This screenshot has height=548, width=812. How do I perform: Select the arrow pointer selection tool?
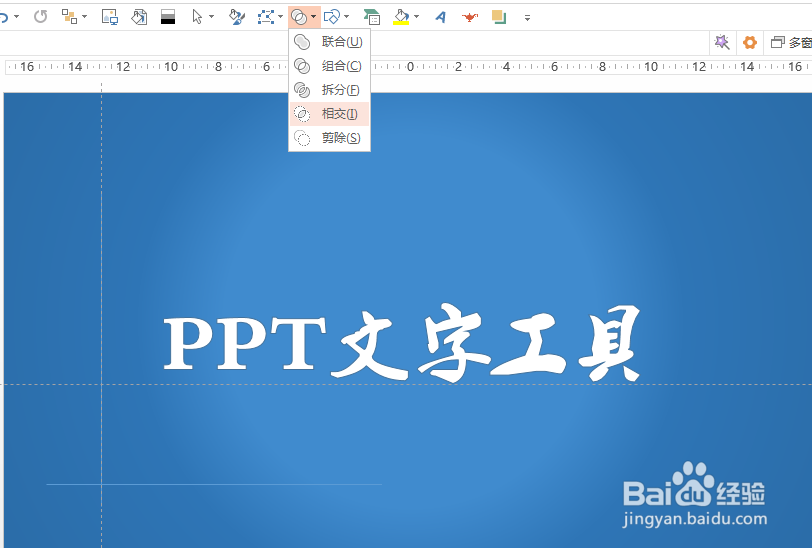[x=197, y=17]
